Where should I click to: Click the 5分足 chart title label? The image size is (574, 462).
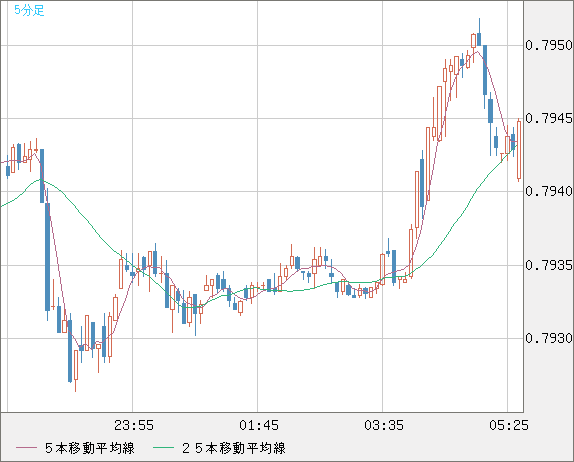point(29,10)
